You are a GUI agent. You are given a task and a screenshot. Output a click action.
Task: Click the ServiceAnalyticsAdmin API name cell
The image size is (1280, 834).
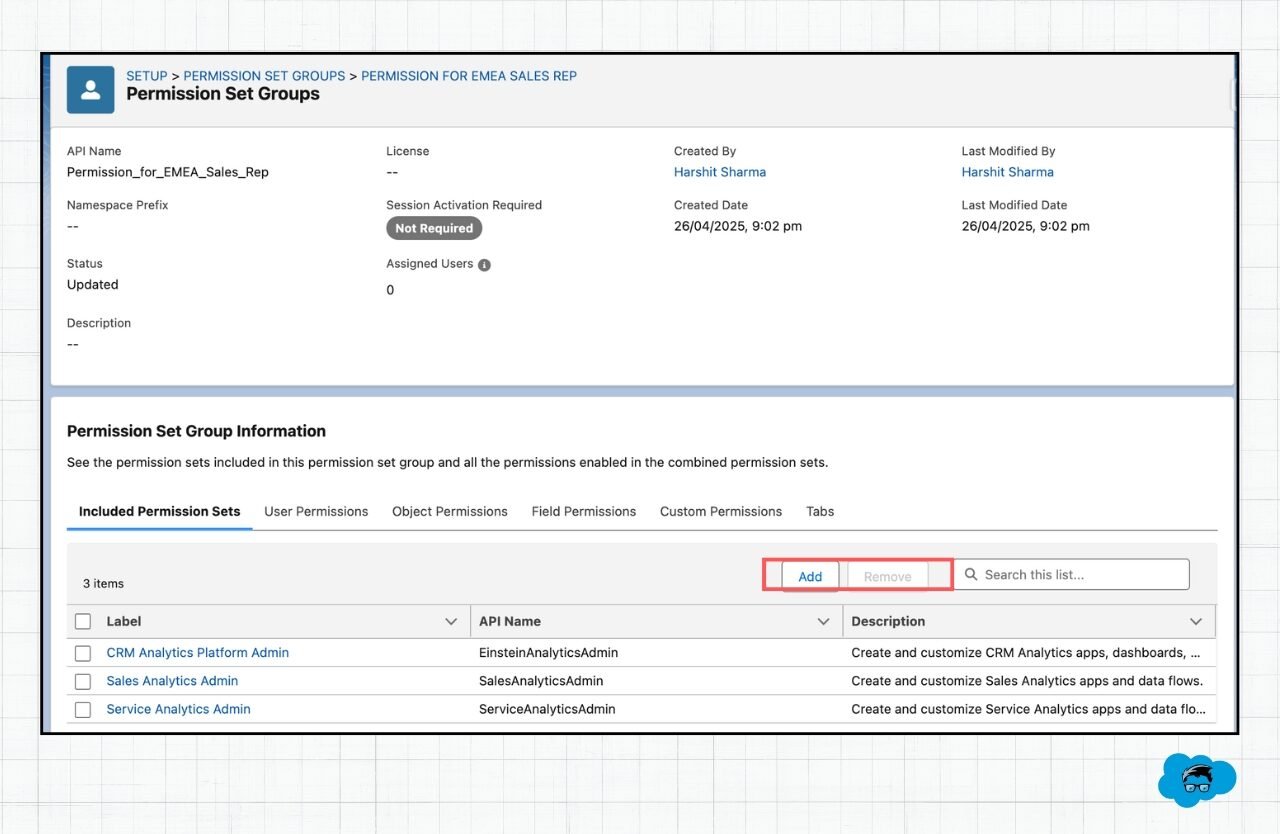[547, 709]
